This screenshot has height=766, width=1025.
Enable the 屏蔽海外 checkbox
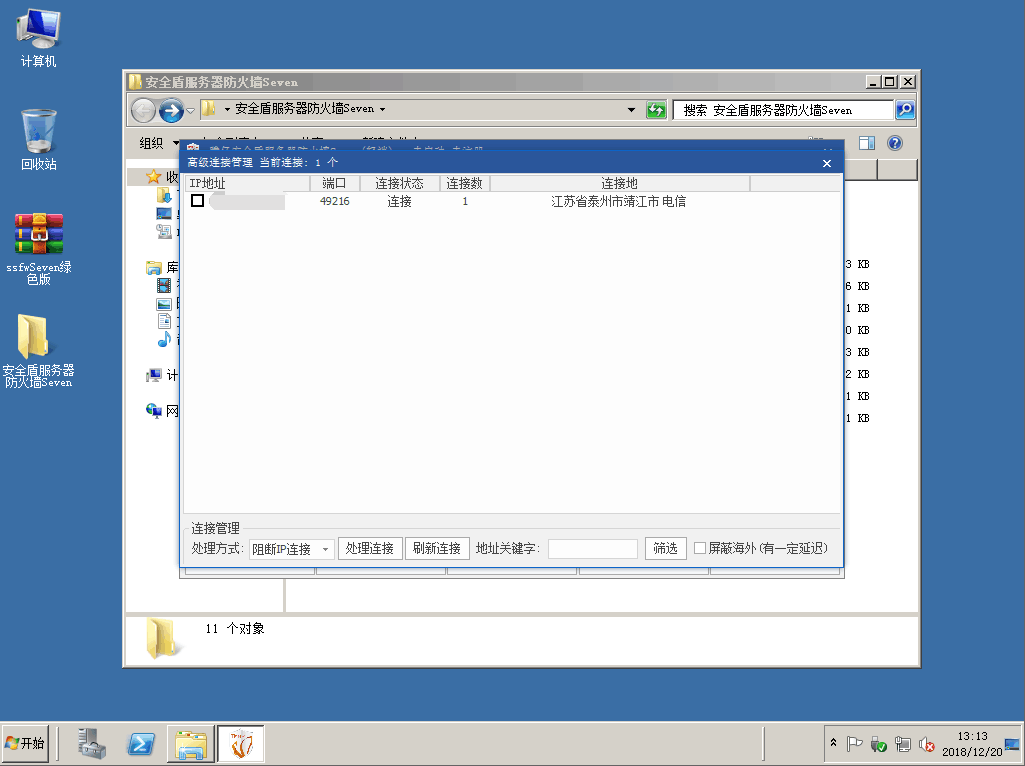point(700,548)
